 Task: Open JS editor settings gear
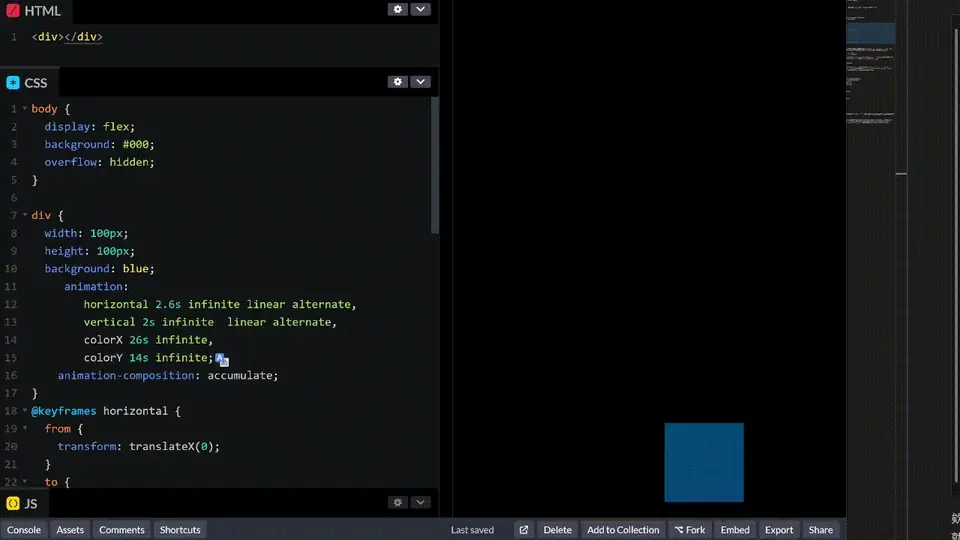click(398, 502)
